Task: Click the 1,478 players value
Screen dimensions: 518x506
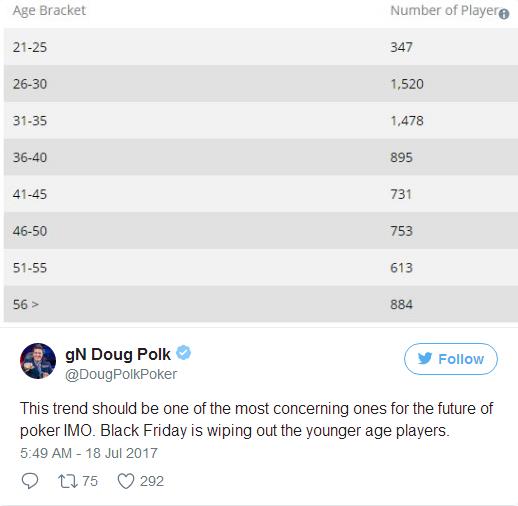Action: pyautogui.click(x=407, y=121)
